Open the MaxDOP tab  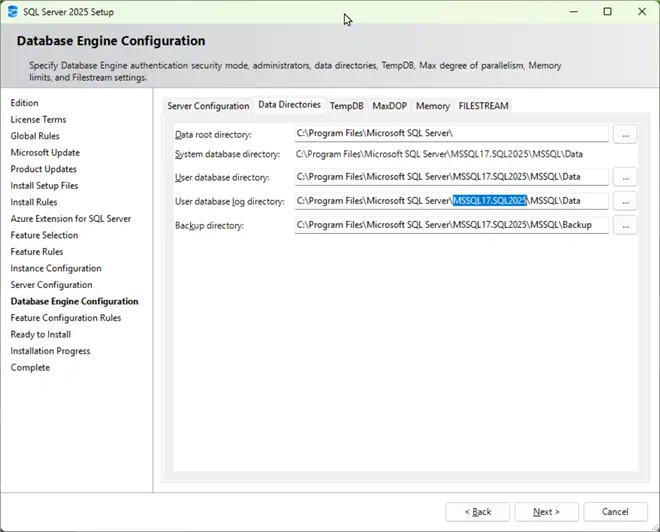coord(389,106)
